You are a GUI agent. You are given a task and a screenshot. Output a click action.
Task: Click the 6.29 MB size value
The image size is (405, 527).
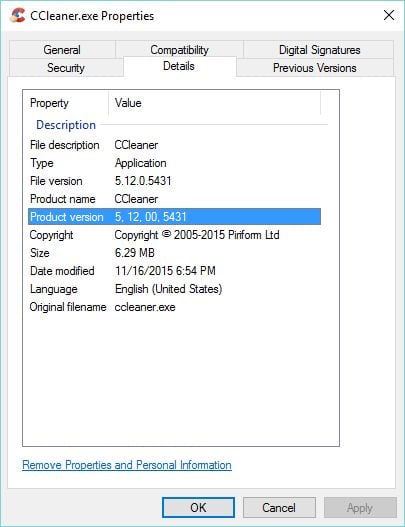pyautogui.click(x=134, y=253)
